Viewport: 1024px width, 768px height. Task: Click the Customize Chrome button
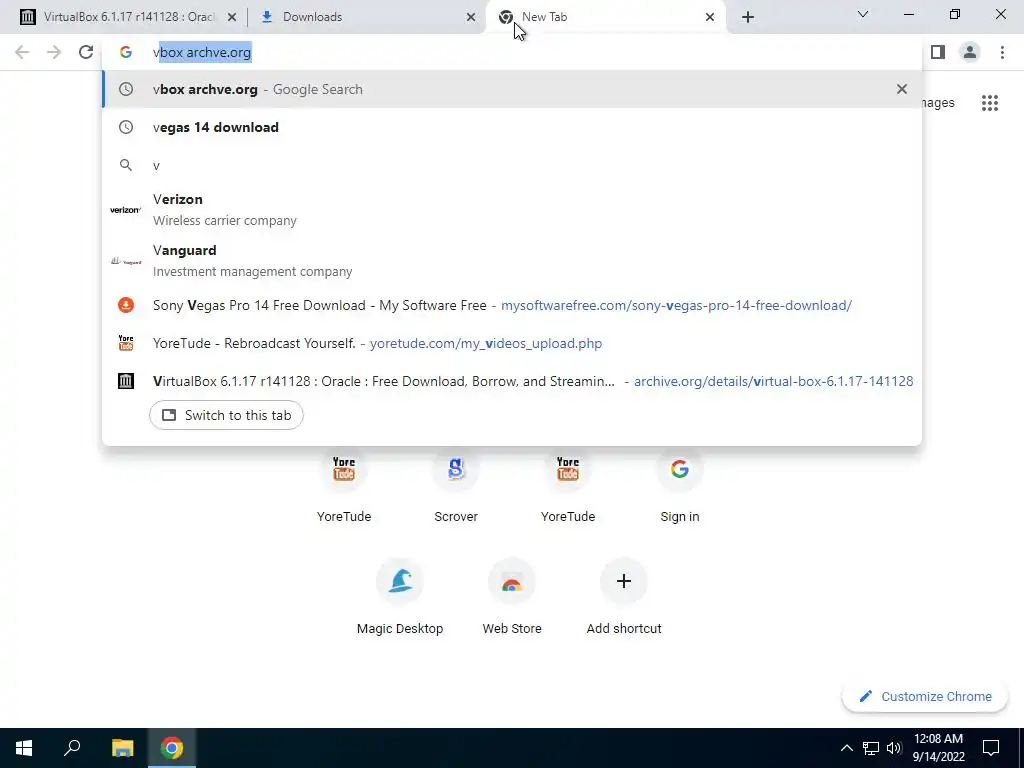tap(925, 697)
